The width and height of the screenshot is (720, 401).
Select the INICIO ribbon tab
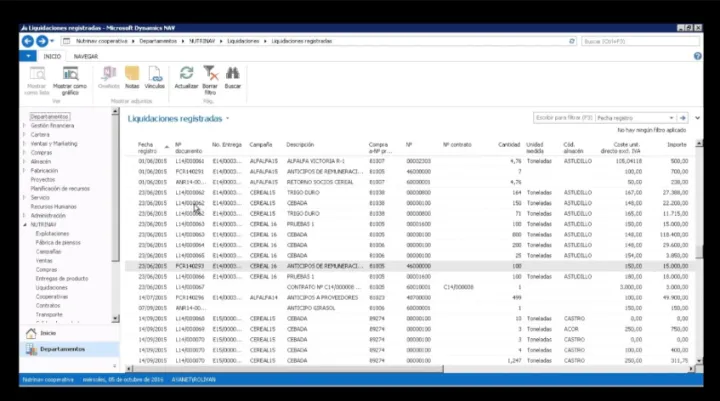click(x=52, y=57)
